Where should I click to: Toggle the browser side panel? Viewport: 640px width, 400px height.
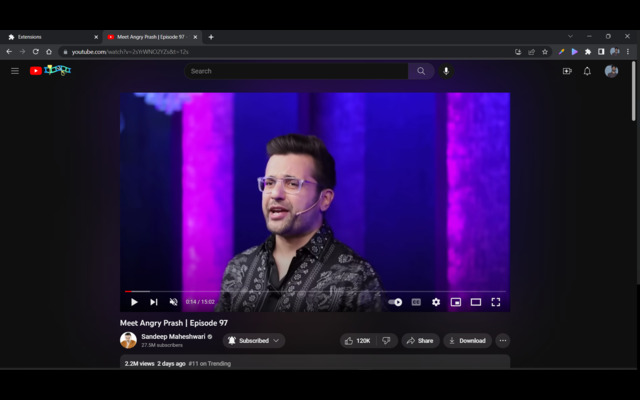[601, 52]
